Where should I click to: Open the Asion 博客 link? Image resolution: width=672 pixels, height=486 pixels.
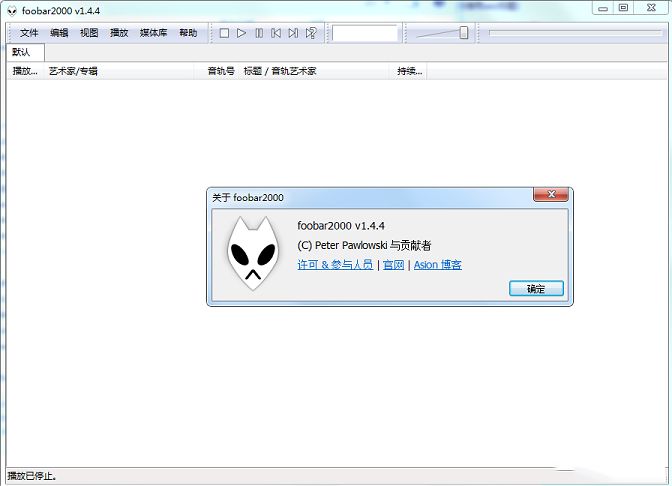click(438, 265)
